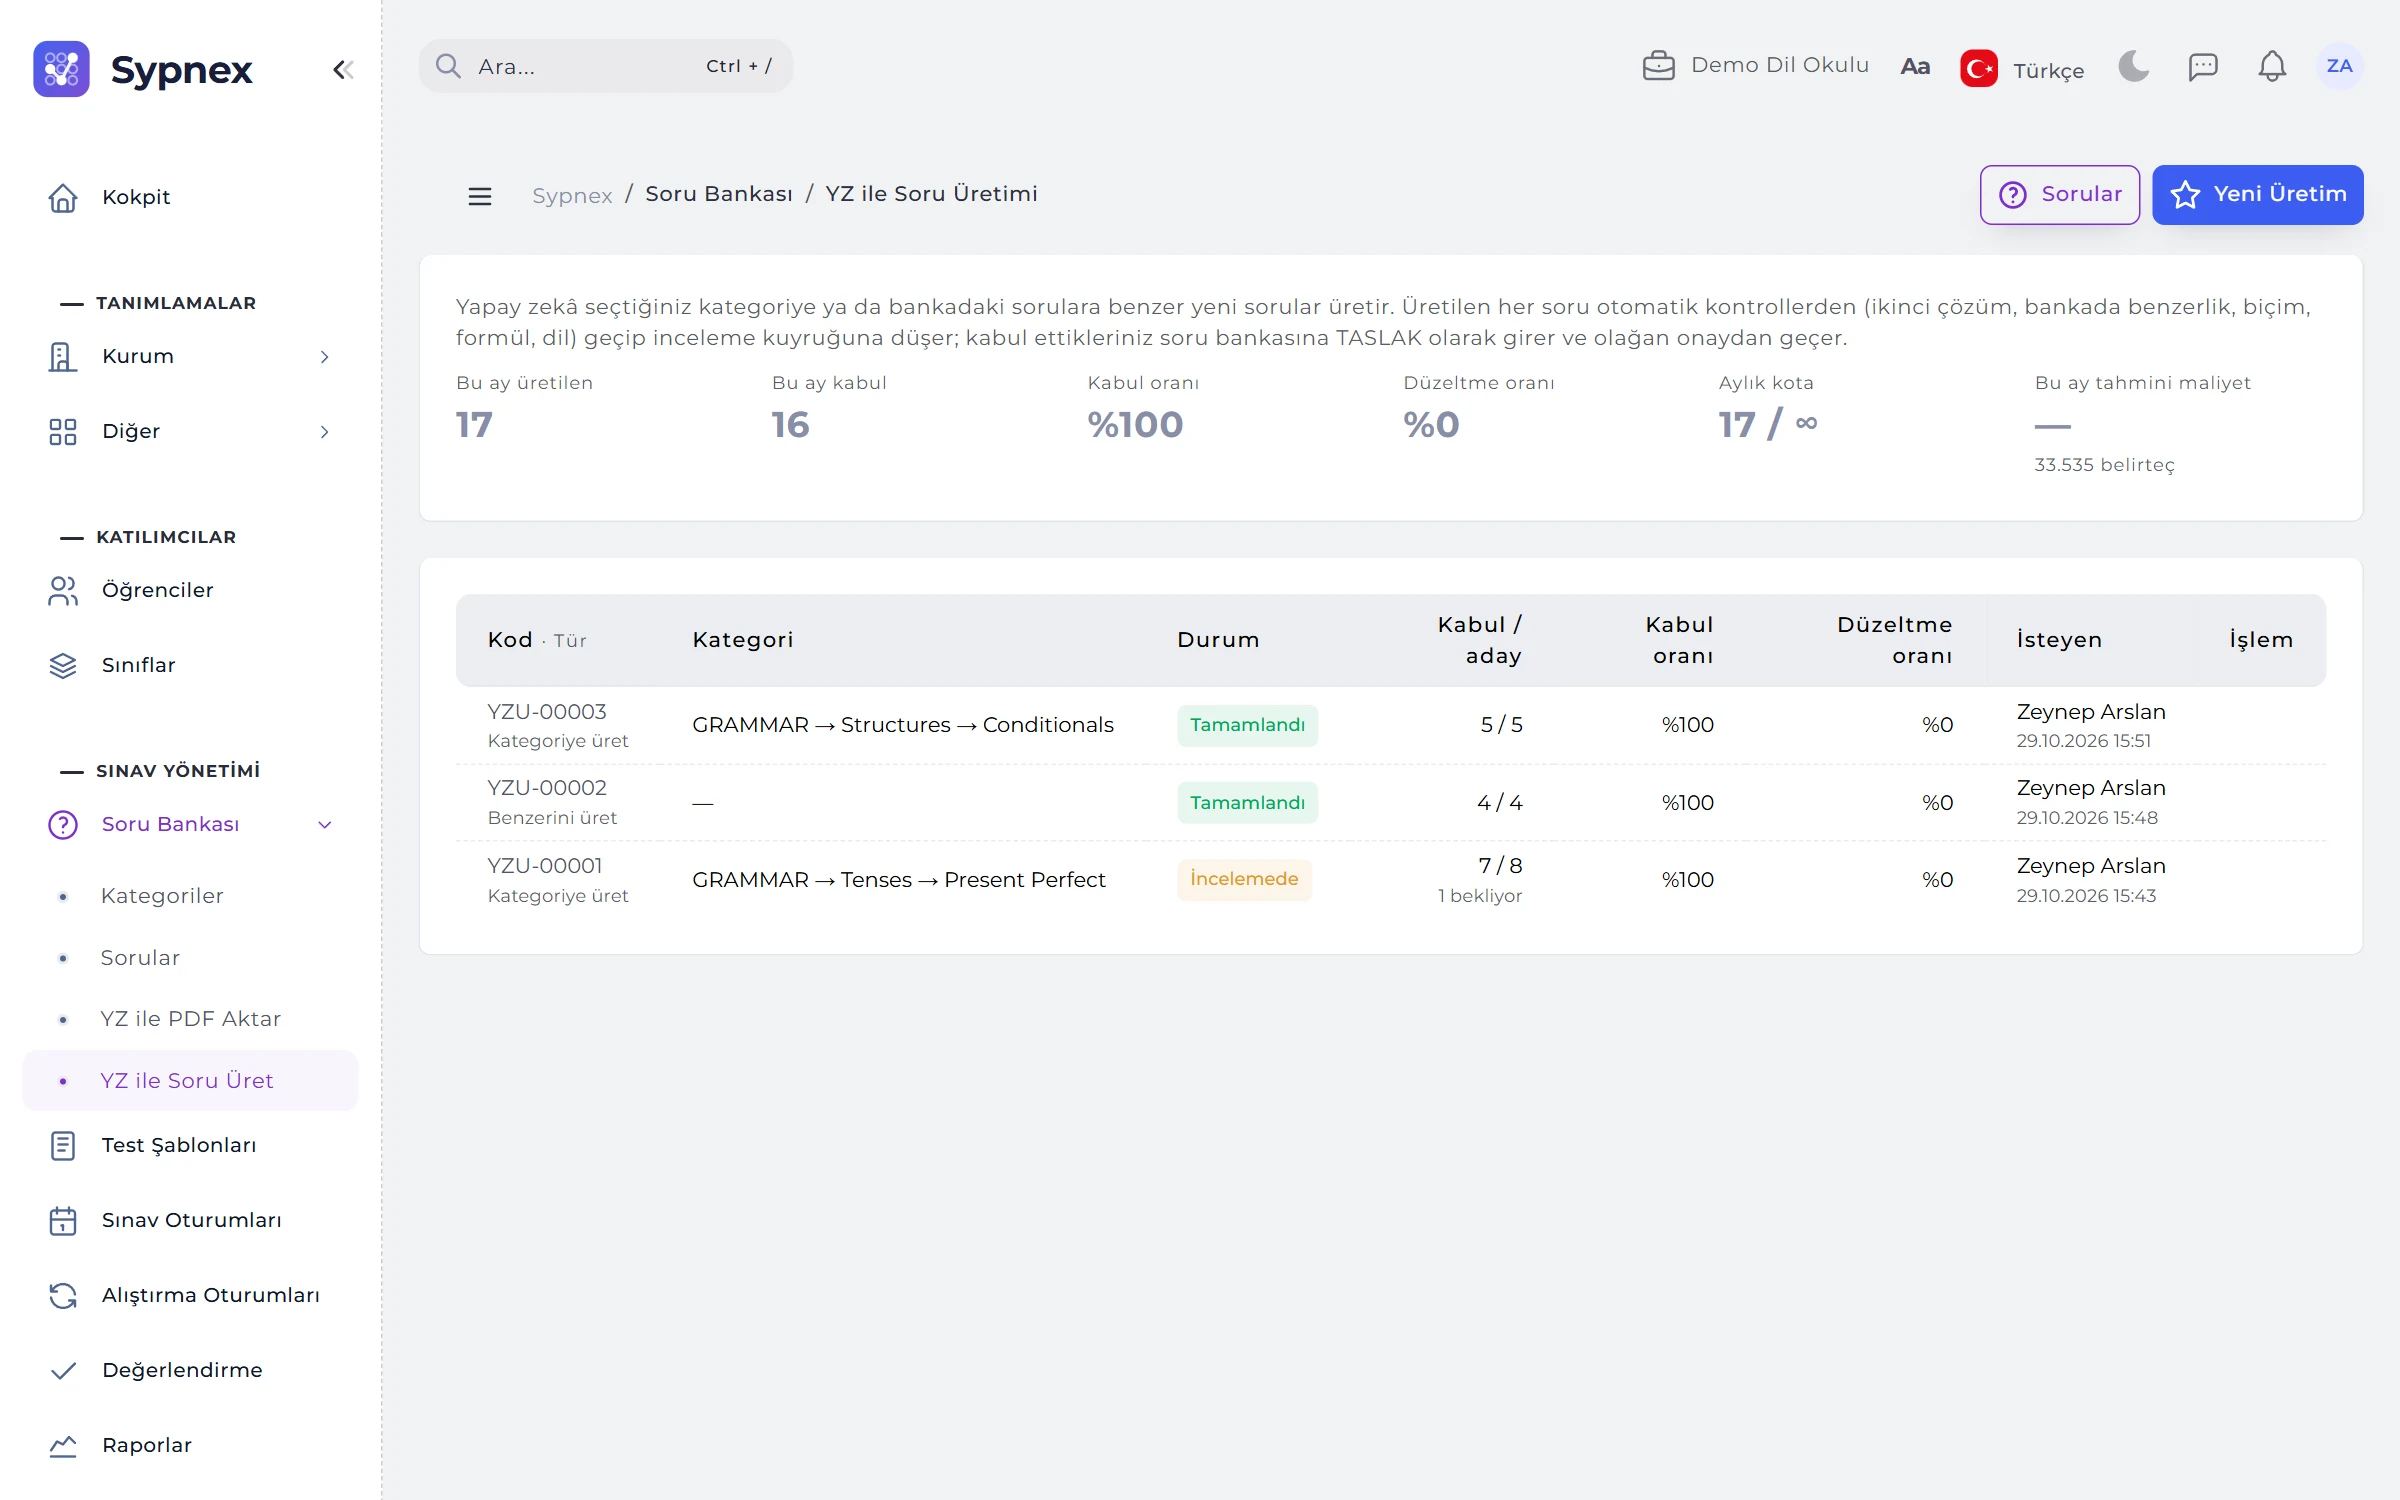Collapse the Soru Bankası submenu chevron
Viewport: 2400px width, 1500px height.
(x=324, y=825)
